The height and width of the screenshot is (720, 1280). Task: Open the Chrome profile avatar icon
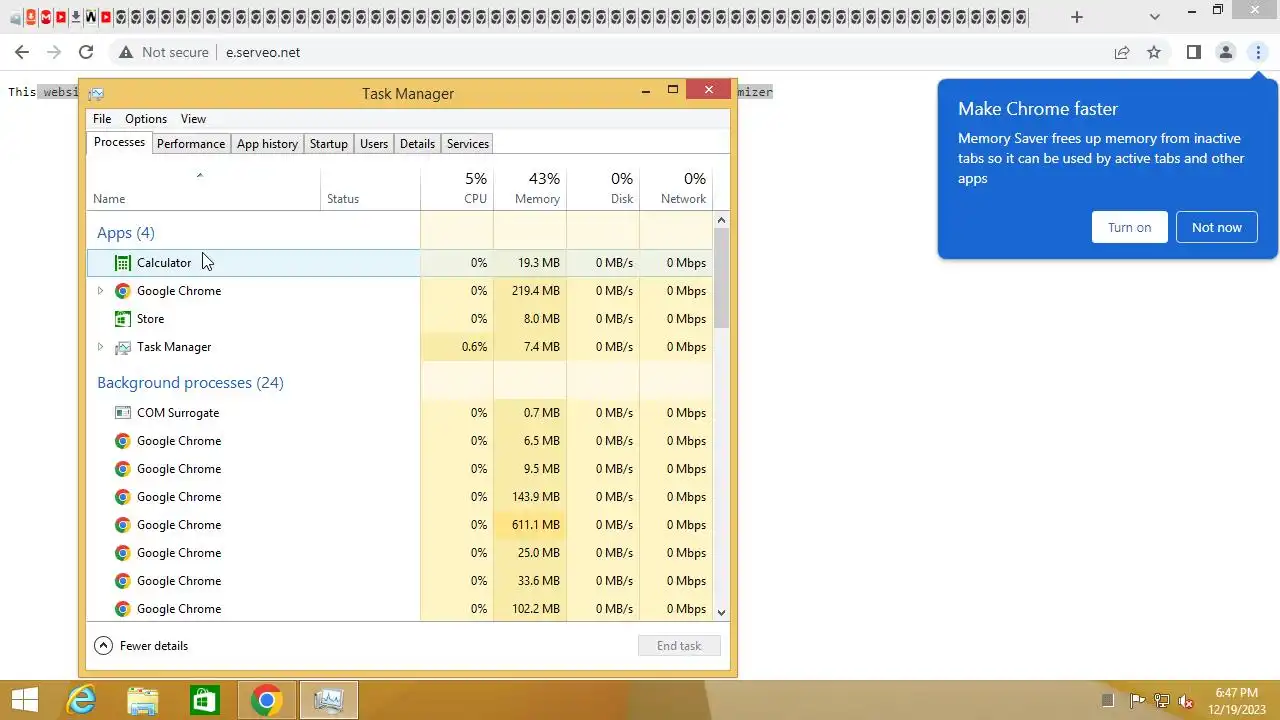[1226, 52]
